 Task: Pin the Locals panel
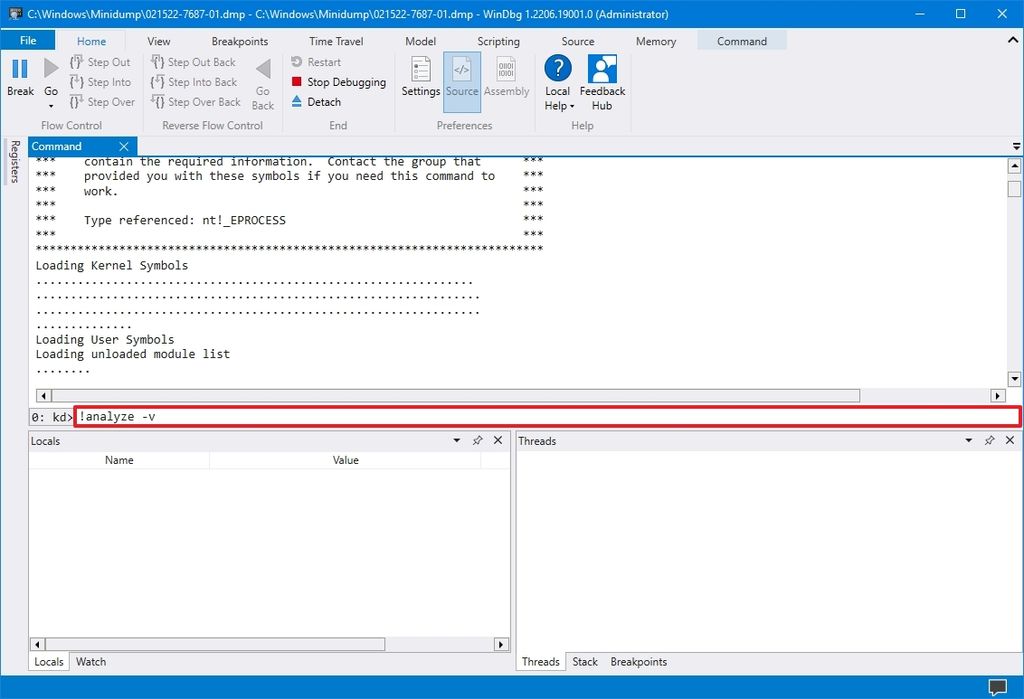click(478, 440)
